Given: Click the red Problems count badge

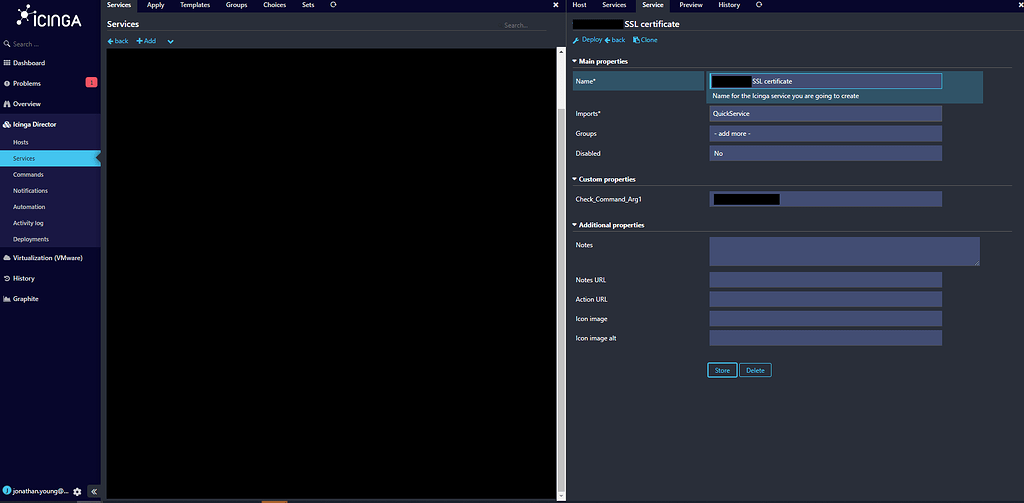Looking at the screenshot, I should coord(91,82).
